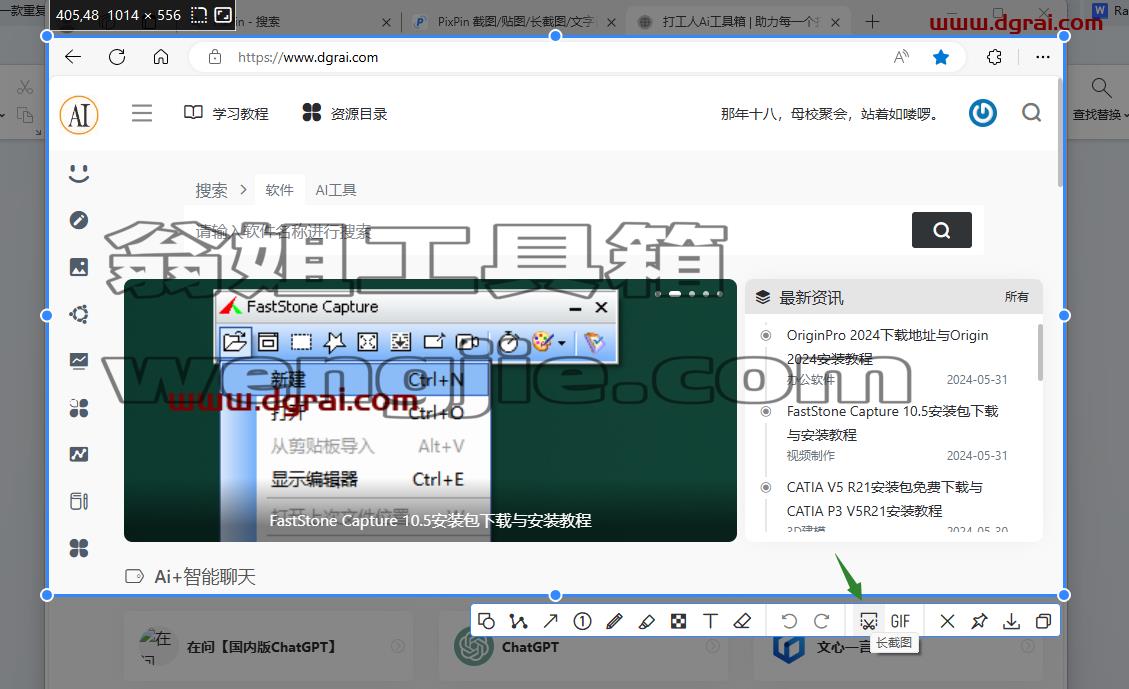
Task: Switch to the PixPin 截图 browser tab
Action: pos(514,22)
